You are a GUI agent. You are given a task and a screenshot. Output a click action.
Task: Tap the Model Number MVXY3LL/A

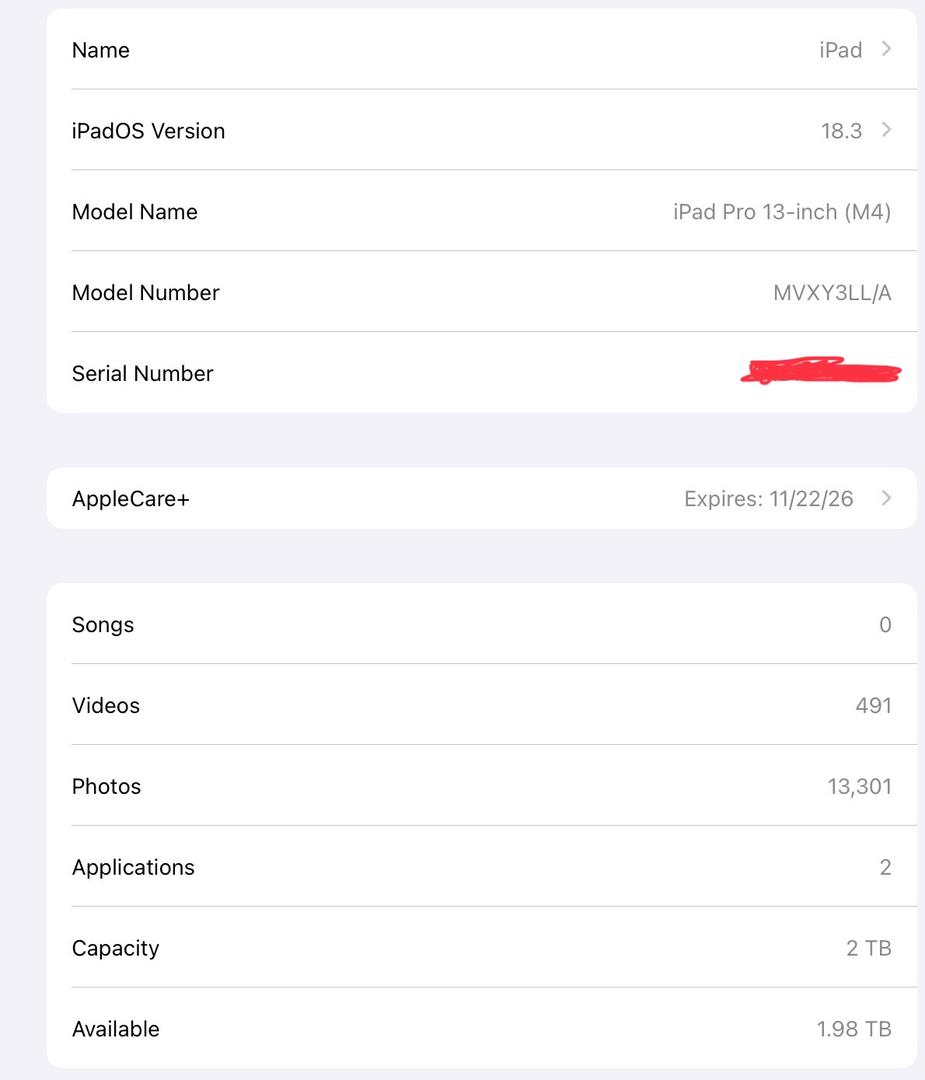point(832,293)
